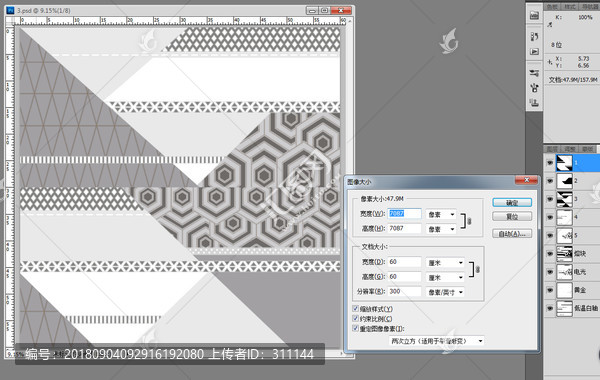This screenshot has height=380, width=600.
Task: Switch to the first tab above the Info panel
Action: coord(552,7)
